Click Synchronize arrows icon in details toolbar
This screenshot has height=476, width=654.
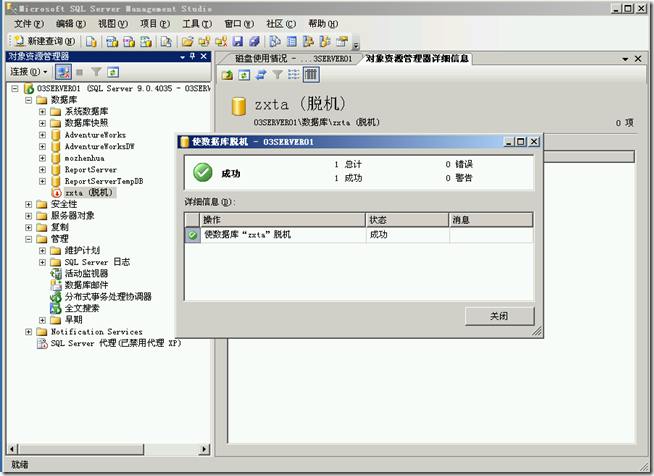click(261, 75)
